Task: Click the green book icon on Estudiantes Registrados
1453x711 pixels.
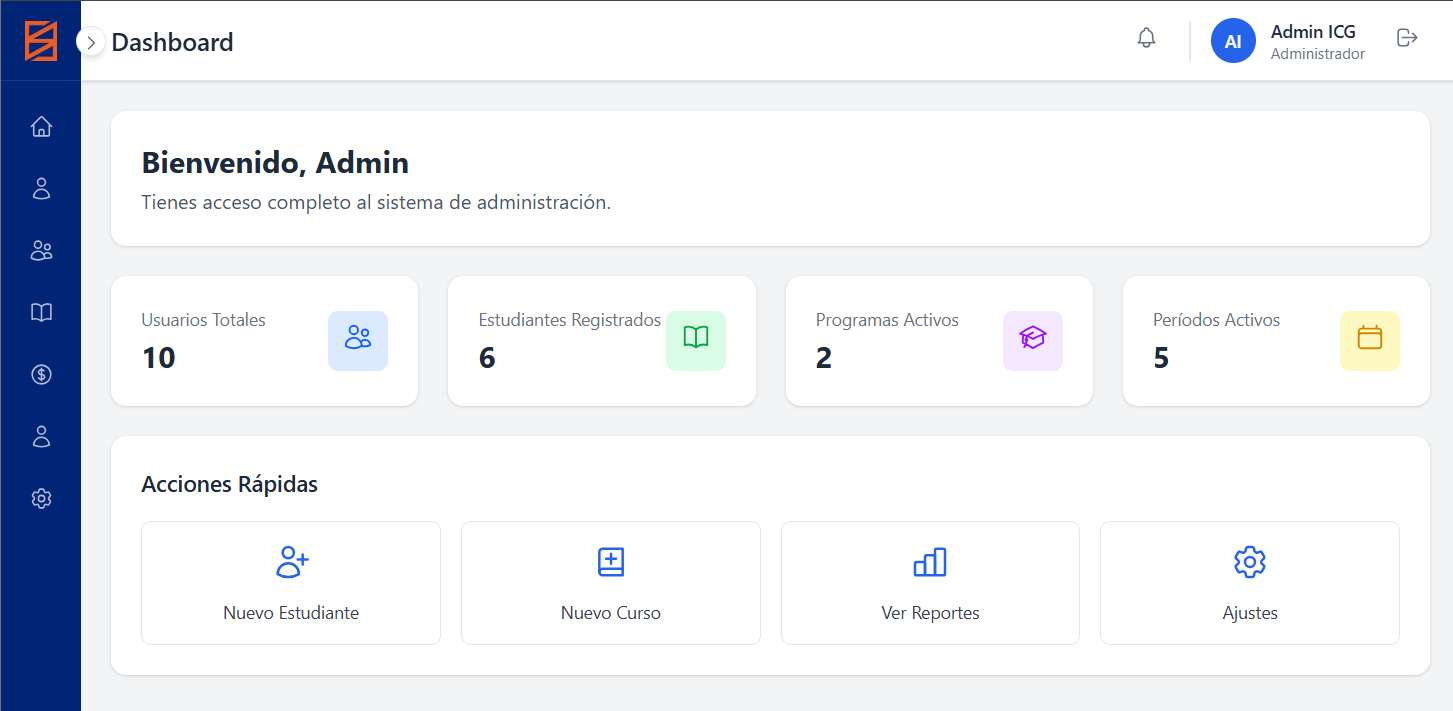Action: pyautogui.click(x=695, y=340)
